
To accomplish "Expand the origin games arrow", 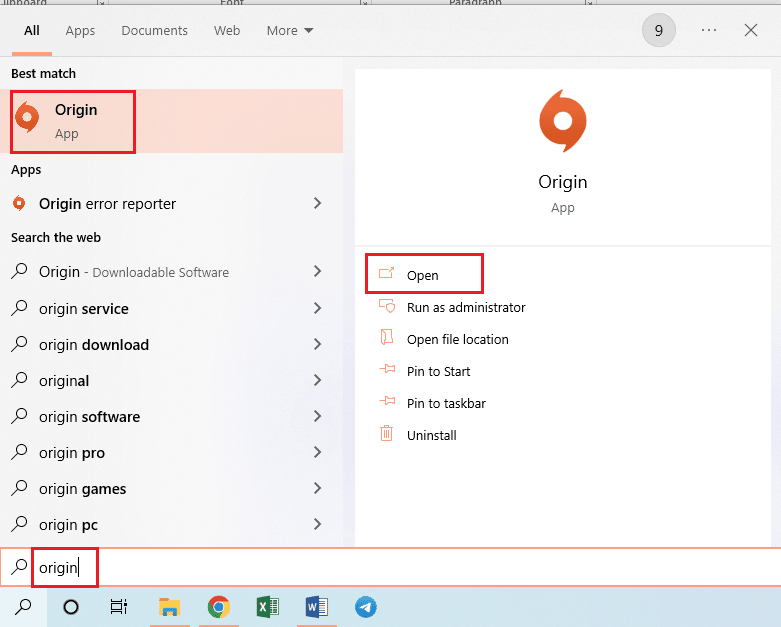I will click(317, 488).
